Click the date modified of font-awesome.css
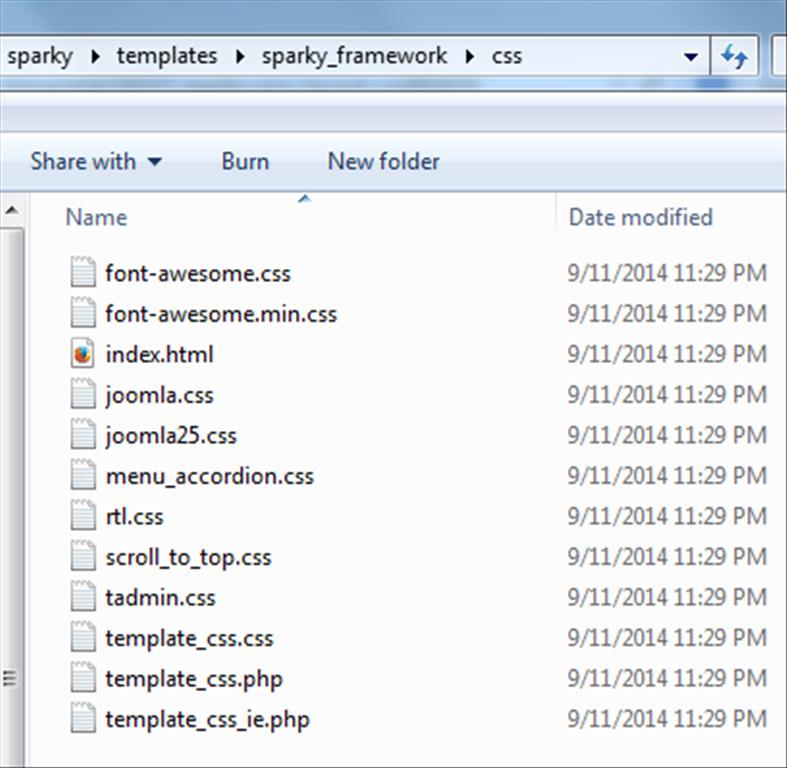Image resolution: width=787 pixels, height=768 pixels. [667, 274]
